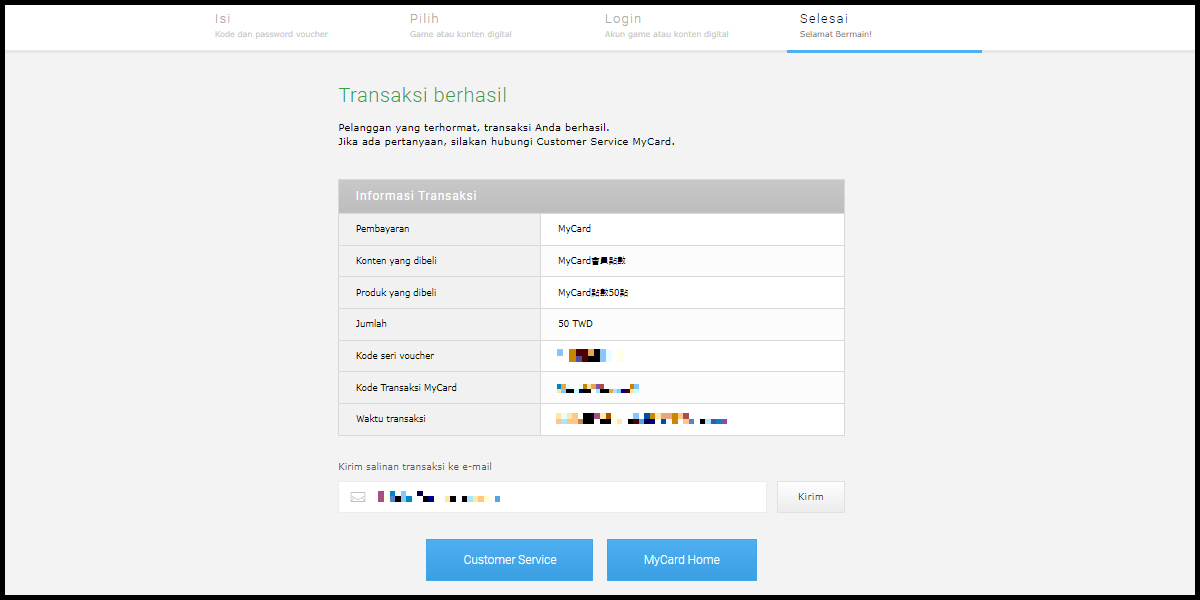The height and width of the screenshot is (600, 1200).
Task: Click the Kode seri voucher label
Action: pyautogui.click(x=395, y=356)
